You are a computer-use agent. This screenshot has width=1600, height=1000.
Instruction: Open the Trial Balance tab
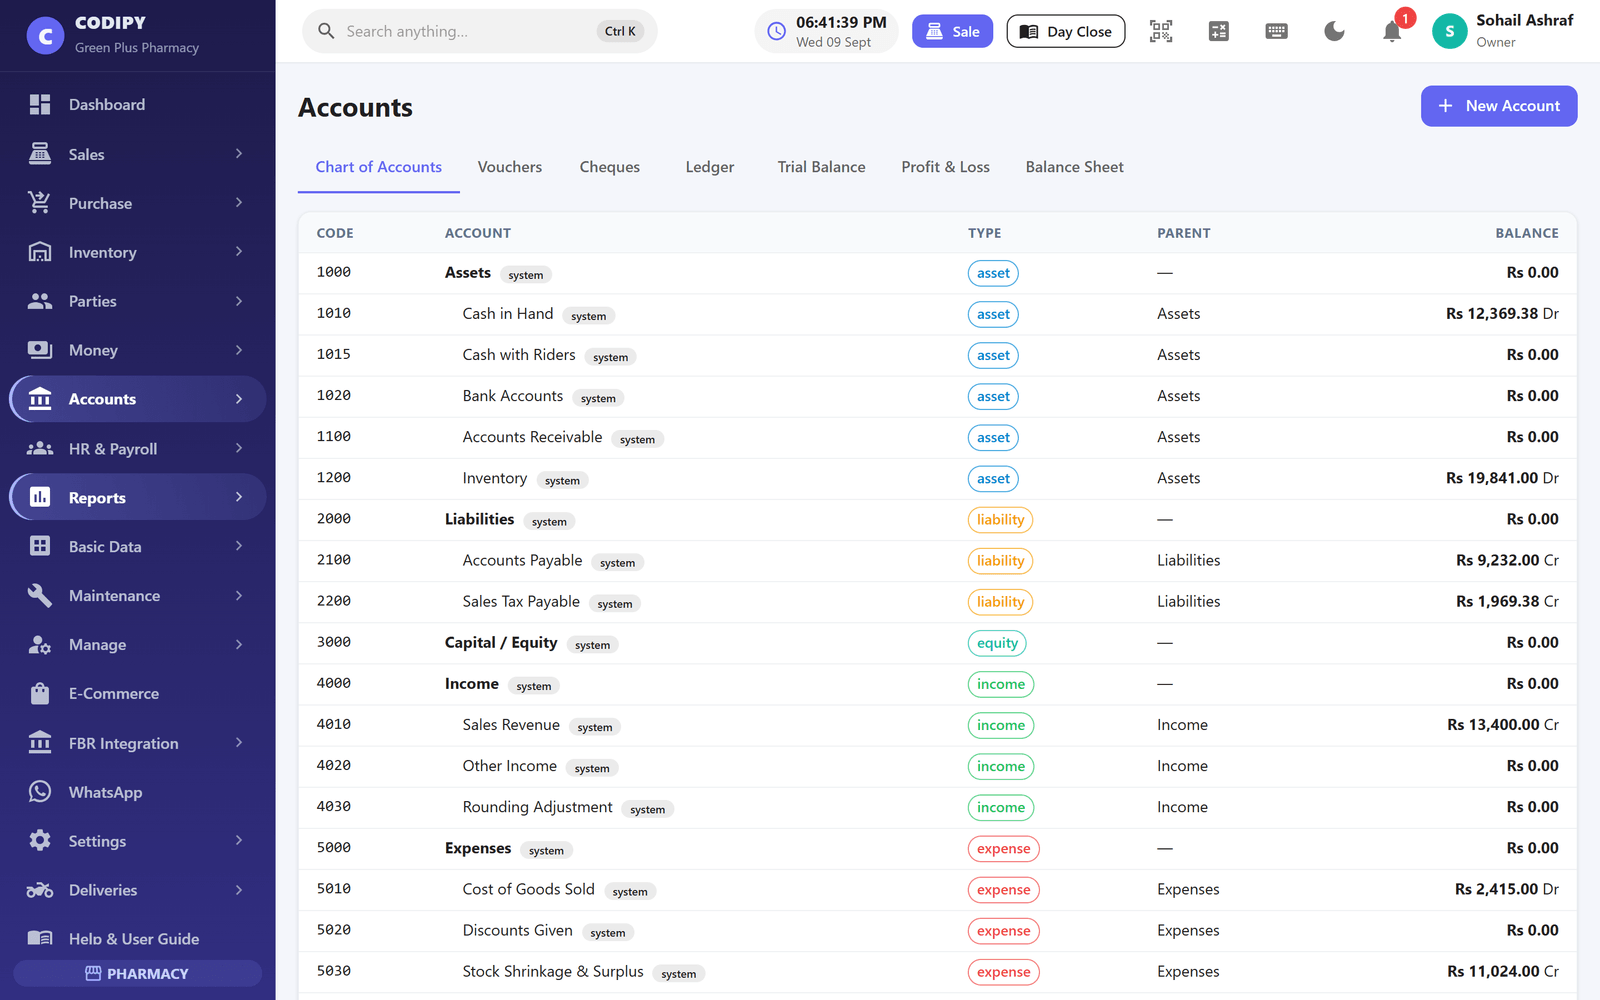tap(822, 167)
